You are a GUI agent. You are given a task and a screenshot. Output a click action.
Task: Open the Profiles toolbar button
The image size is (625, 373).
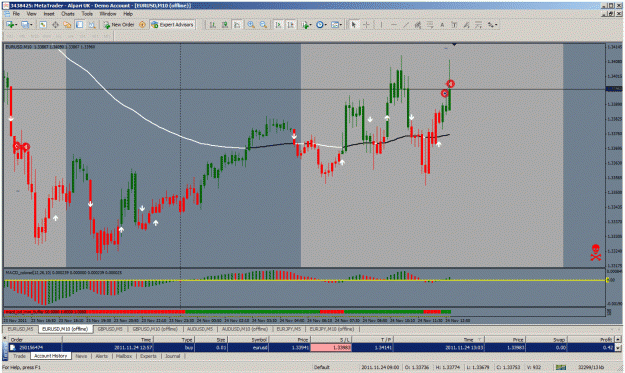(26, 25)
